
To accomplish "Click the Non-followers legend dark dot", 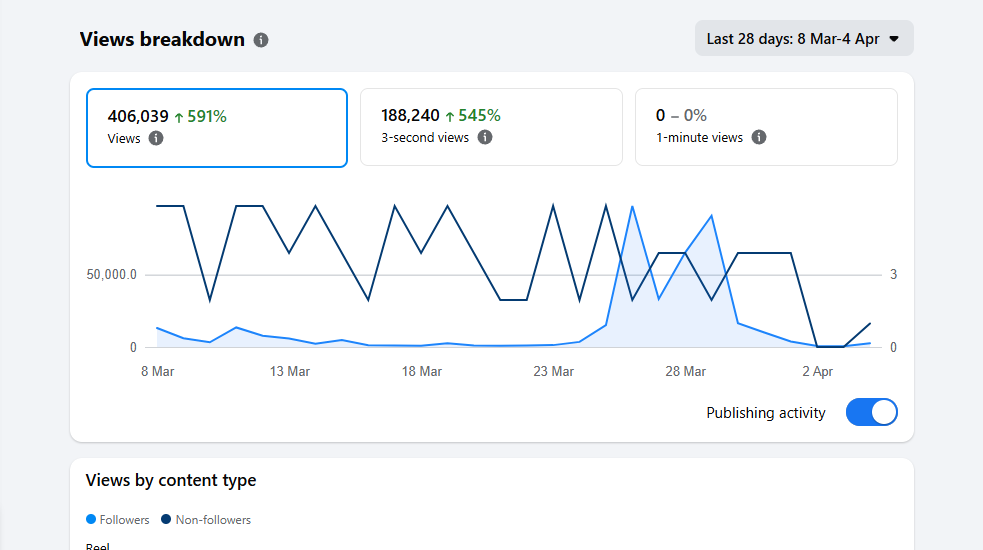I will pyautogui.click(x=167, y=520).
